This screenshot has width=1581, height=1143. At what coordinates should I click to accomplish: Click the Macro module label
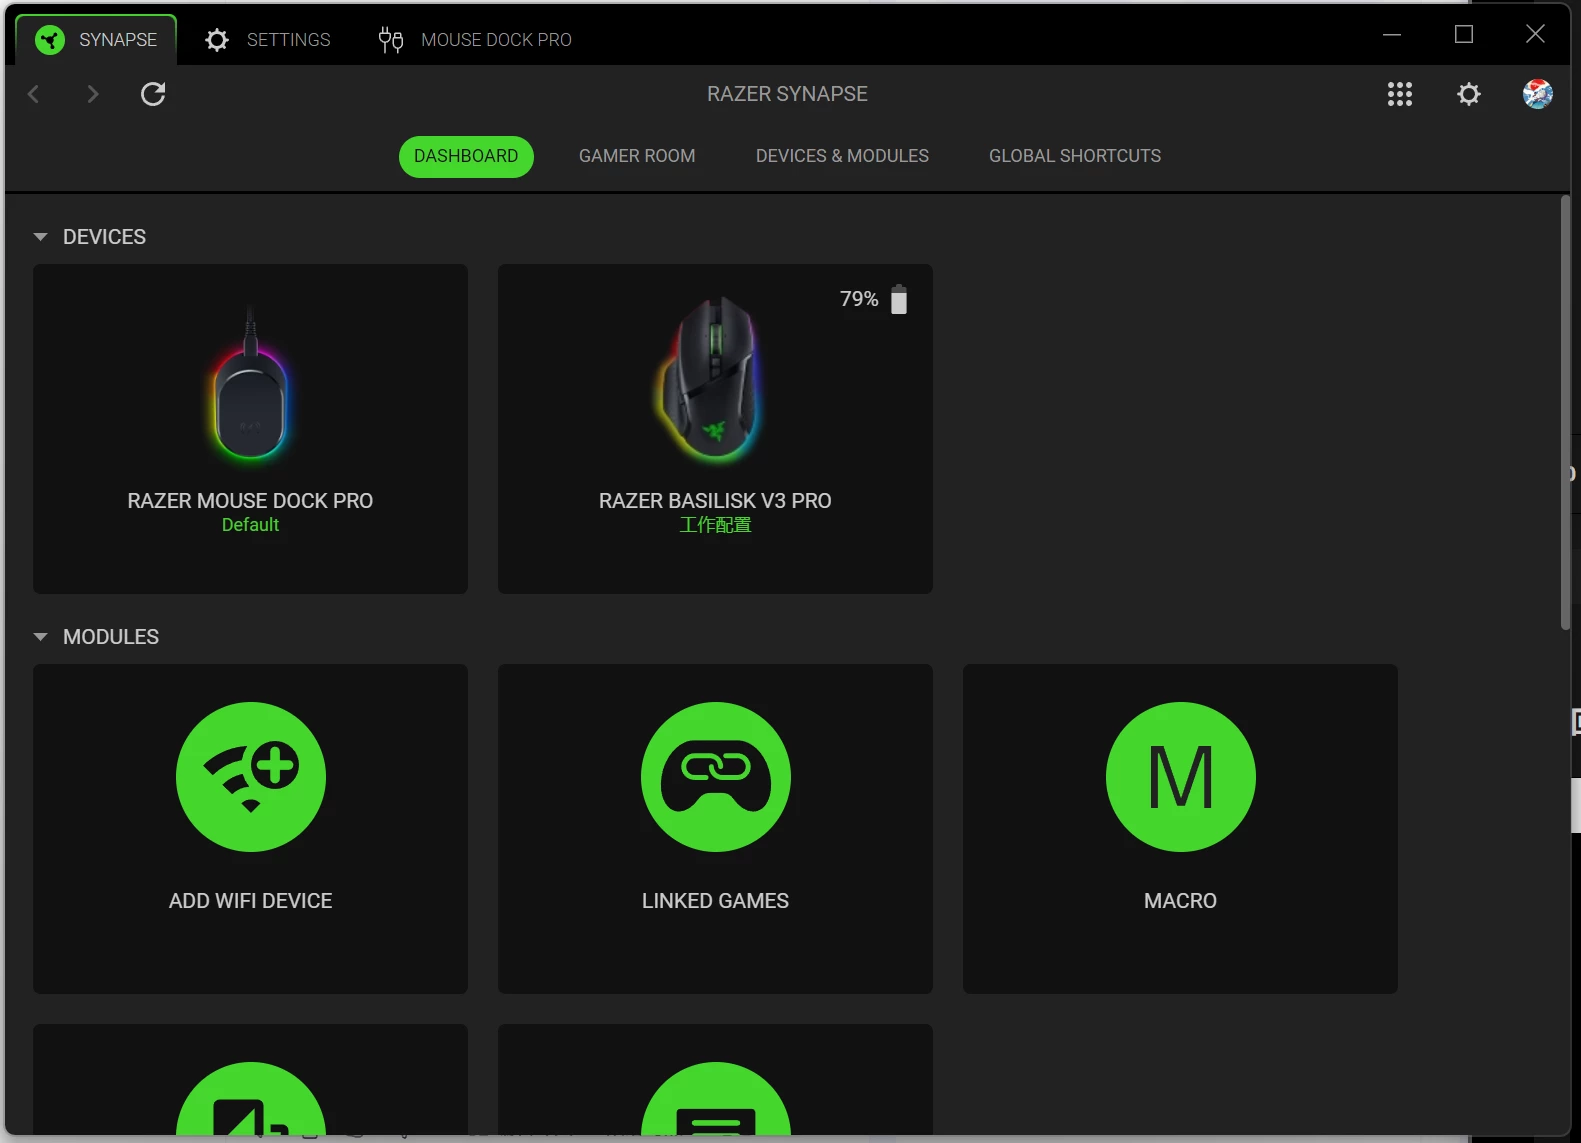click(x=1180, y=901)
